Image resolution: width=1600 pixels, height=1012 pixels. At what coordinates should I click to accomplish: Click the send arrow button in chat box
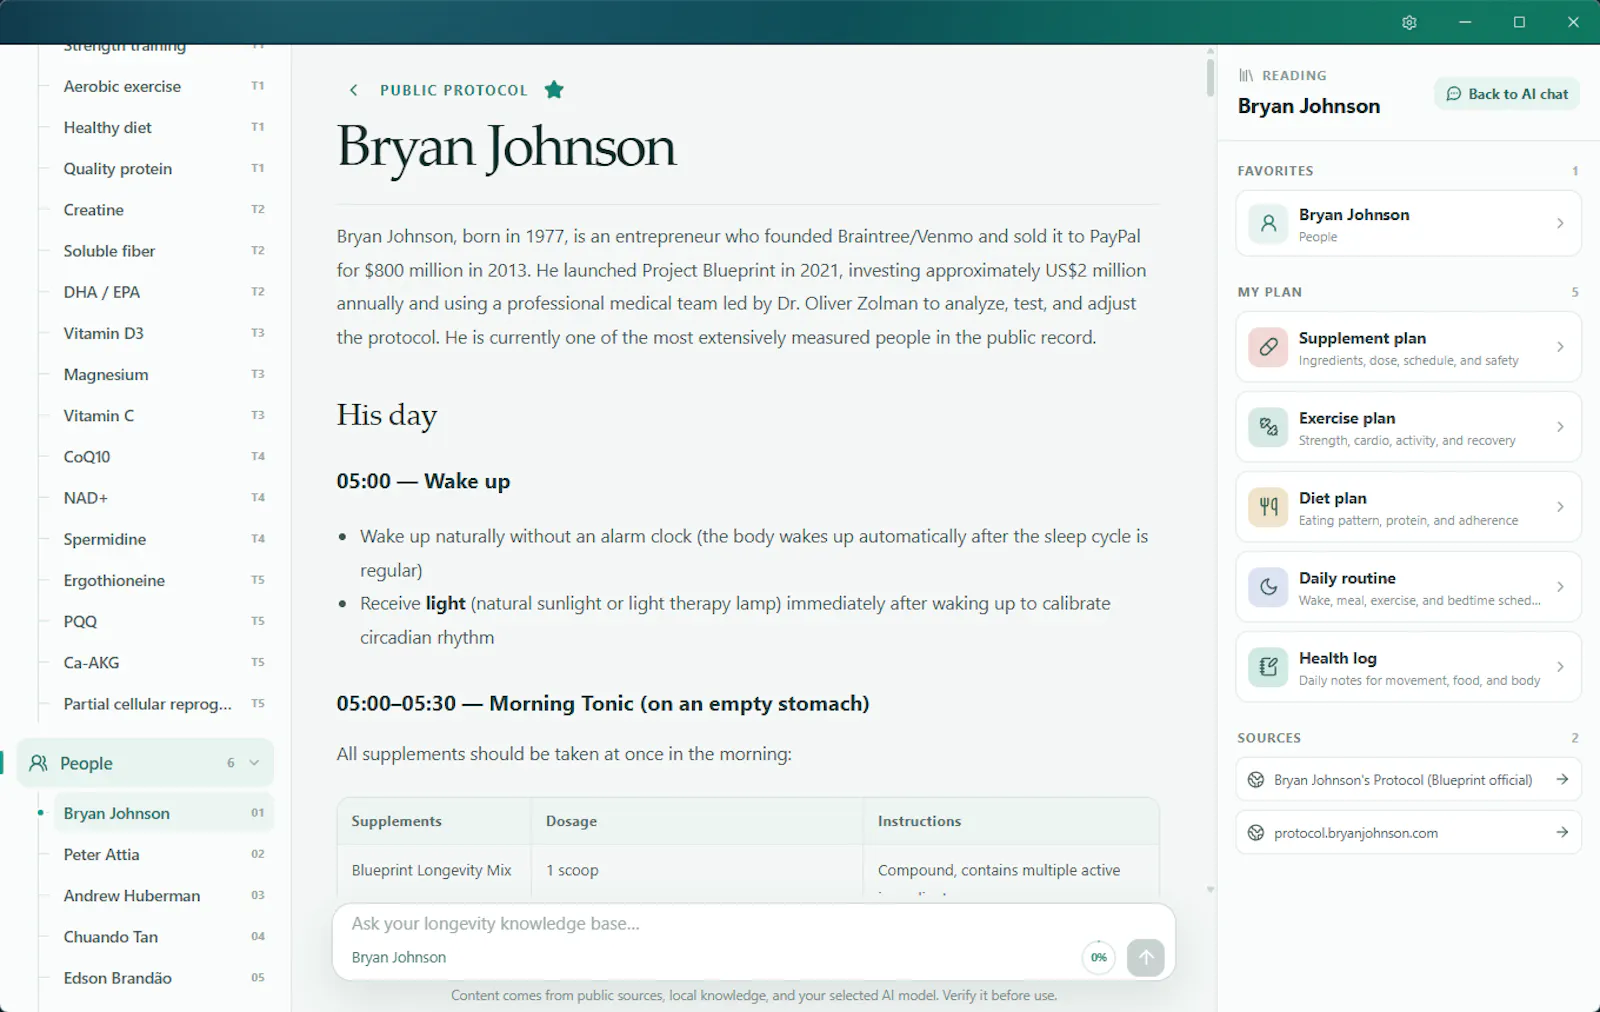(x=1145, y=957)
